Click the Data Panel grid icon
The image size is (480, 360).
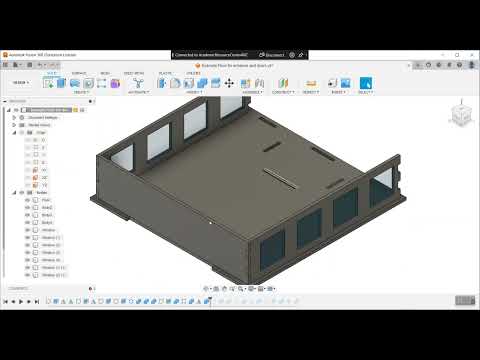click(x=5, y=65)
